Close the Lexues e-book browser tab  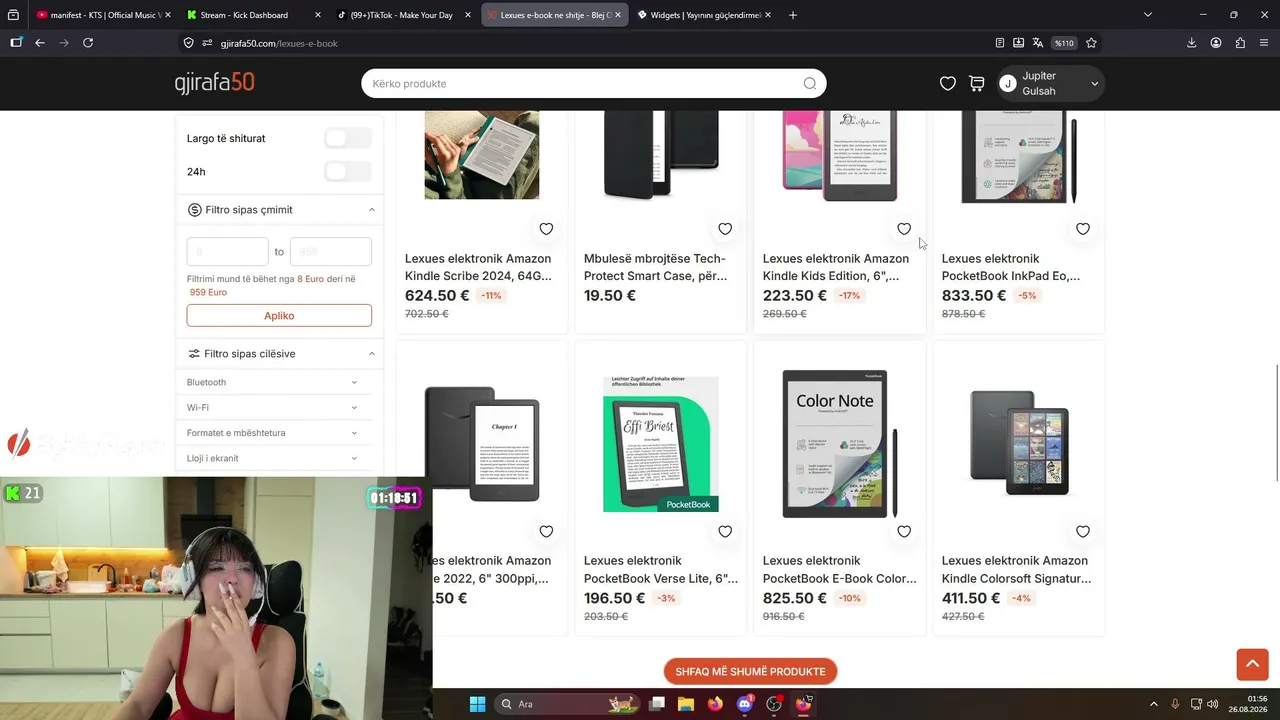(x=618, y=15)
